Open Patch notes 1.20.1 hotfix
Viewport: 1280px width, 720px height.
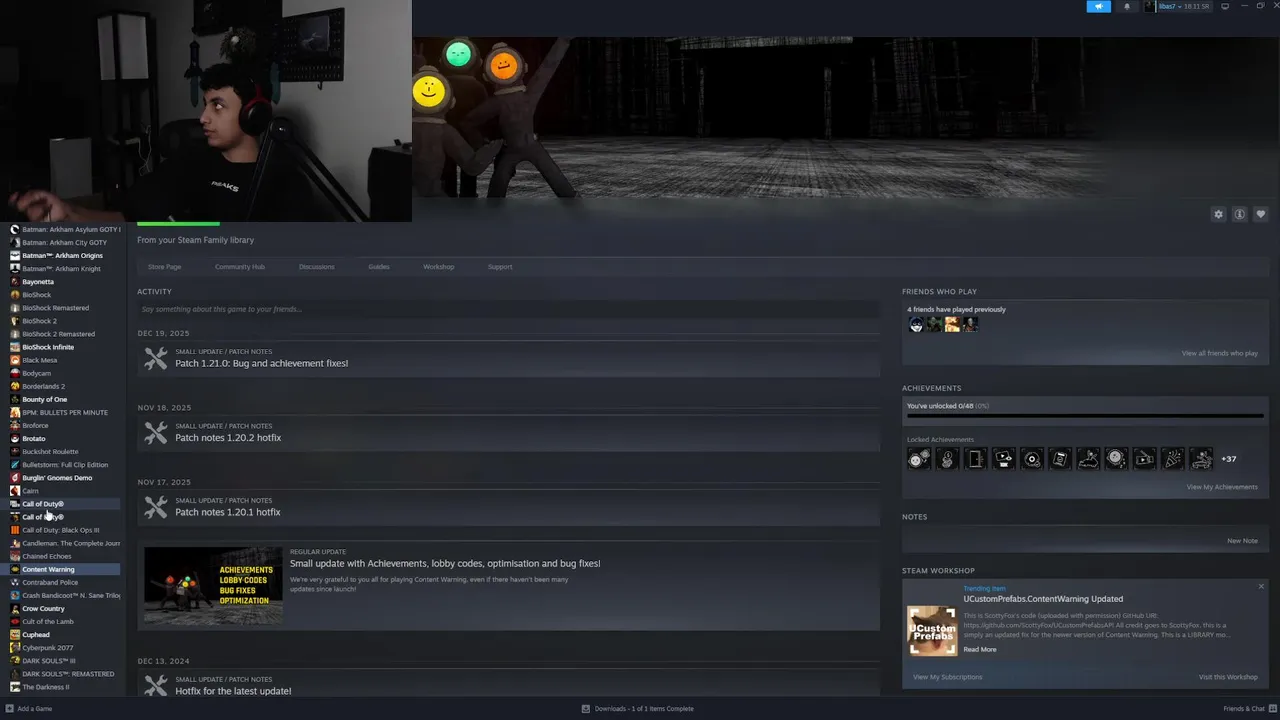coord(228,512)
